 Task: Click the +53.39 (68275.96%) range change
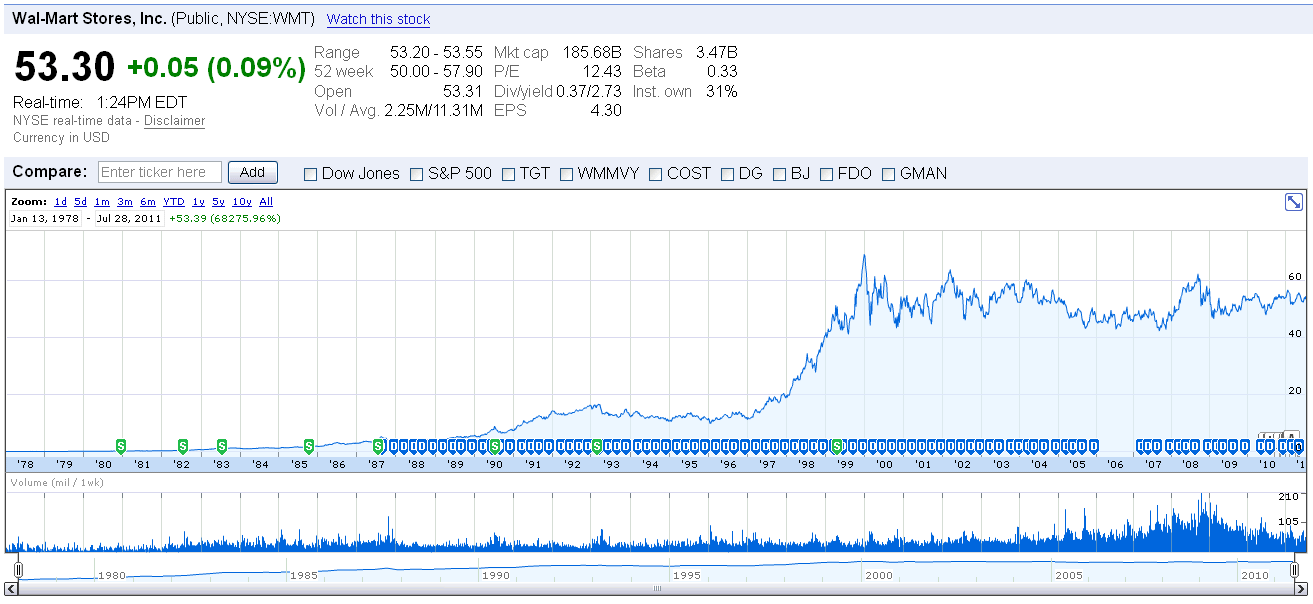(x=225, y=217)
